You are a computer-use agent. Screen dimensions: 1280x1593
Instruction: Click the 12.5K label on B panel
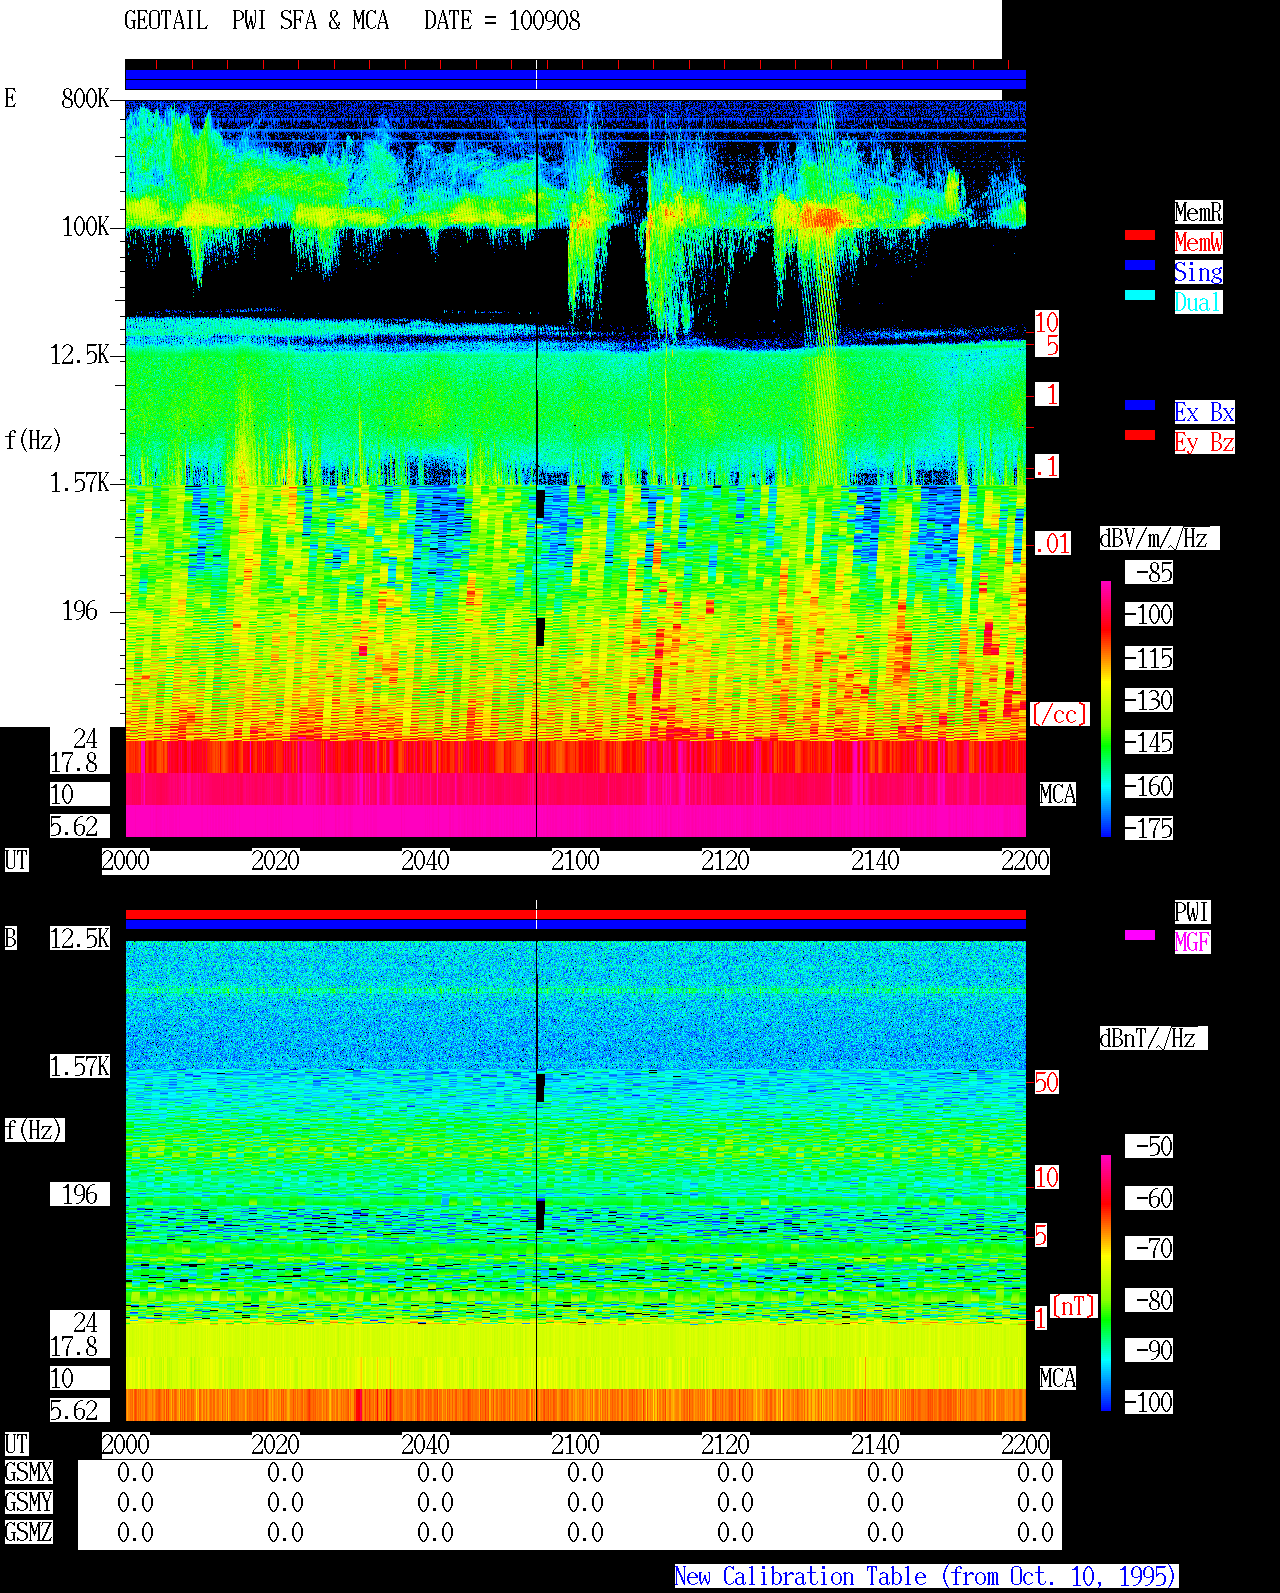(80, 938)
